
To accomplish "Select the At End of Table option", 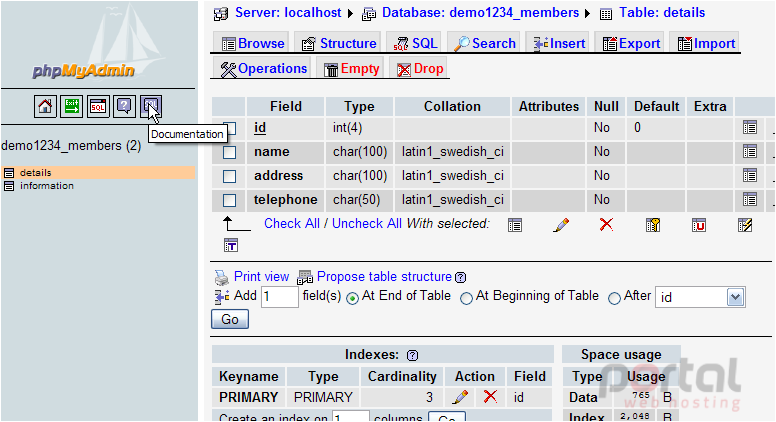I will coord(352,298).
